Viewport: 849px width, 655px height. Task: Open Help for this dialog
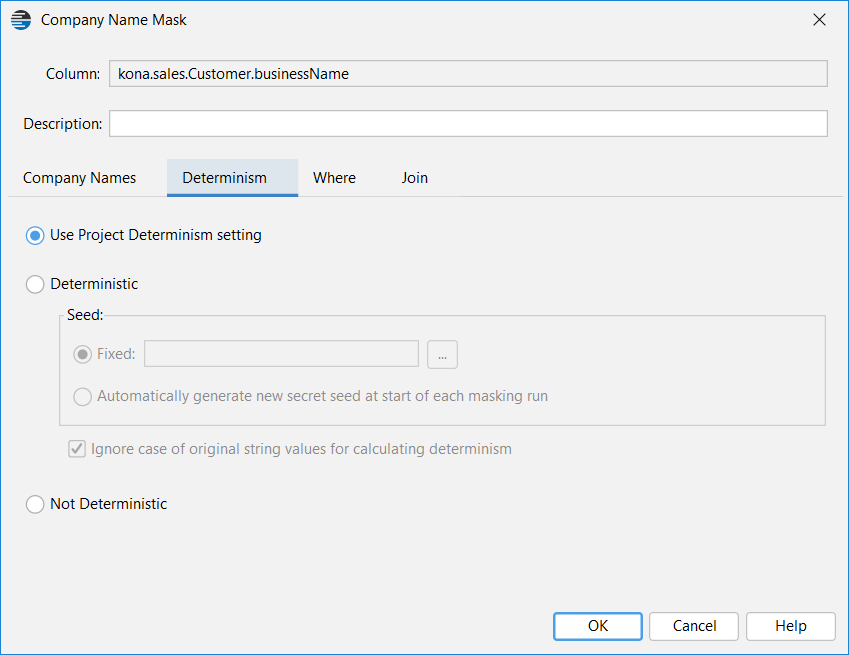click(x=791, y=626)
